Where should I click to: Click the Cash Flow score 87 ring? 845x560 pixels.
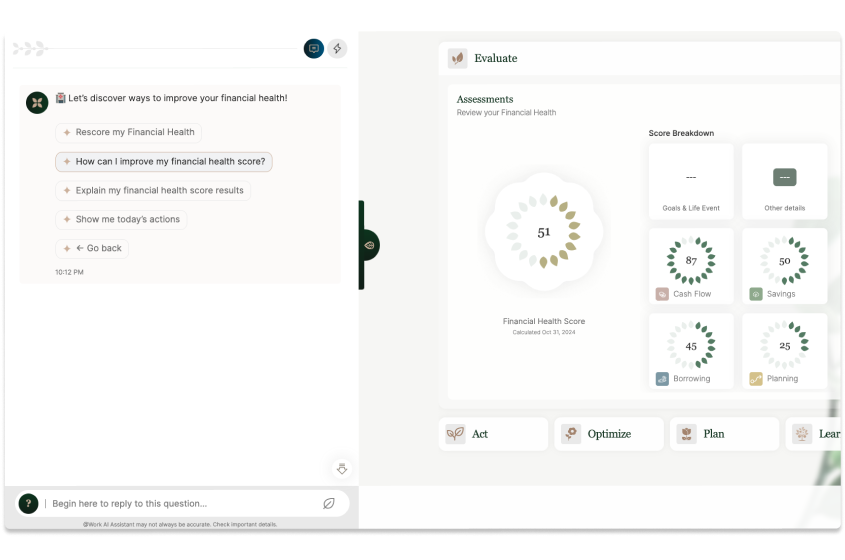691,260
